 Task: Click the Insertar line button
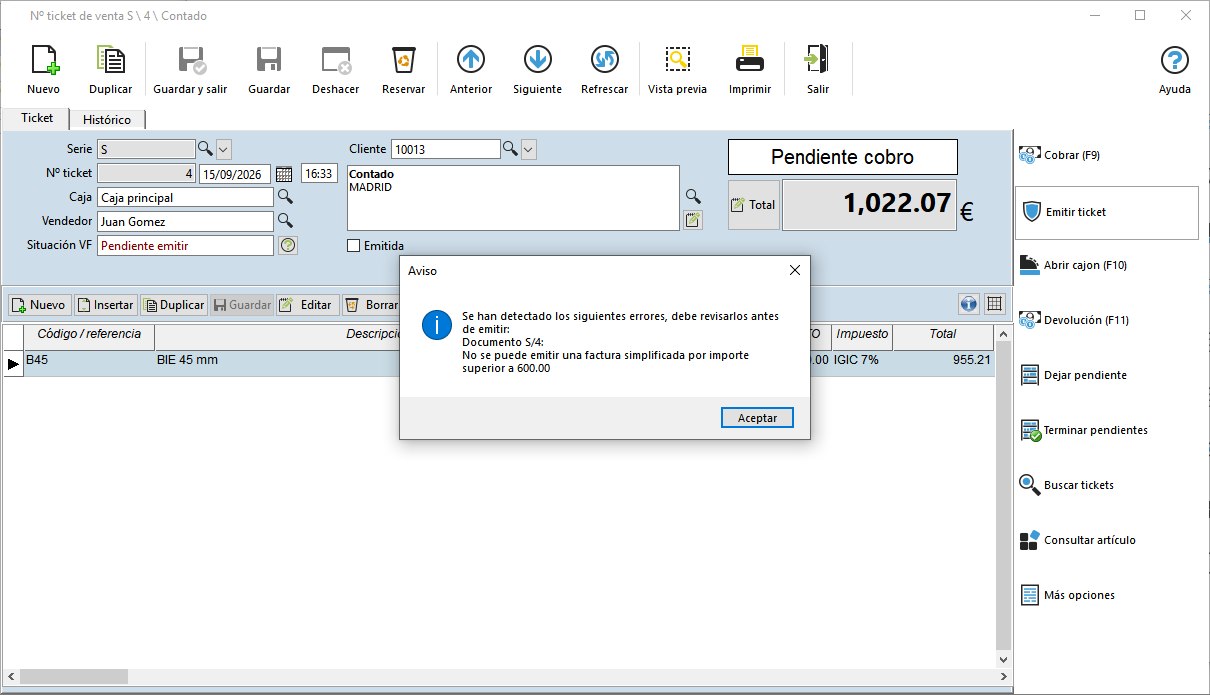(x=106, y=305)
